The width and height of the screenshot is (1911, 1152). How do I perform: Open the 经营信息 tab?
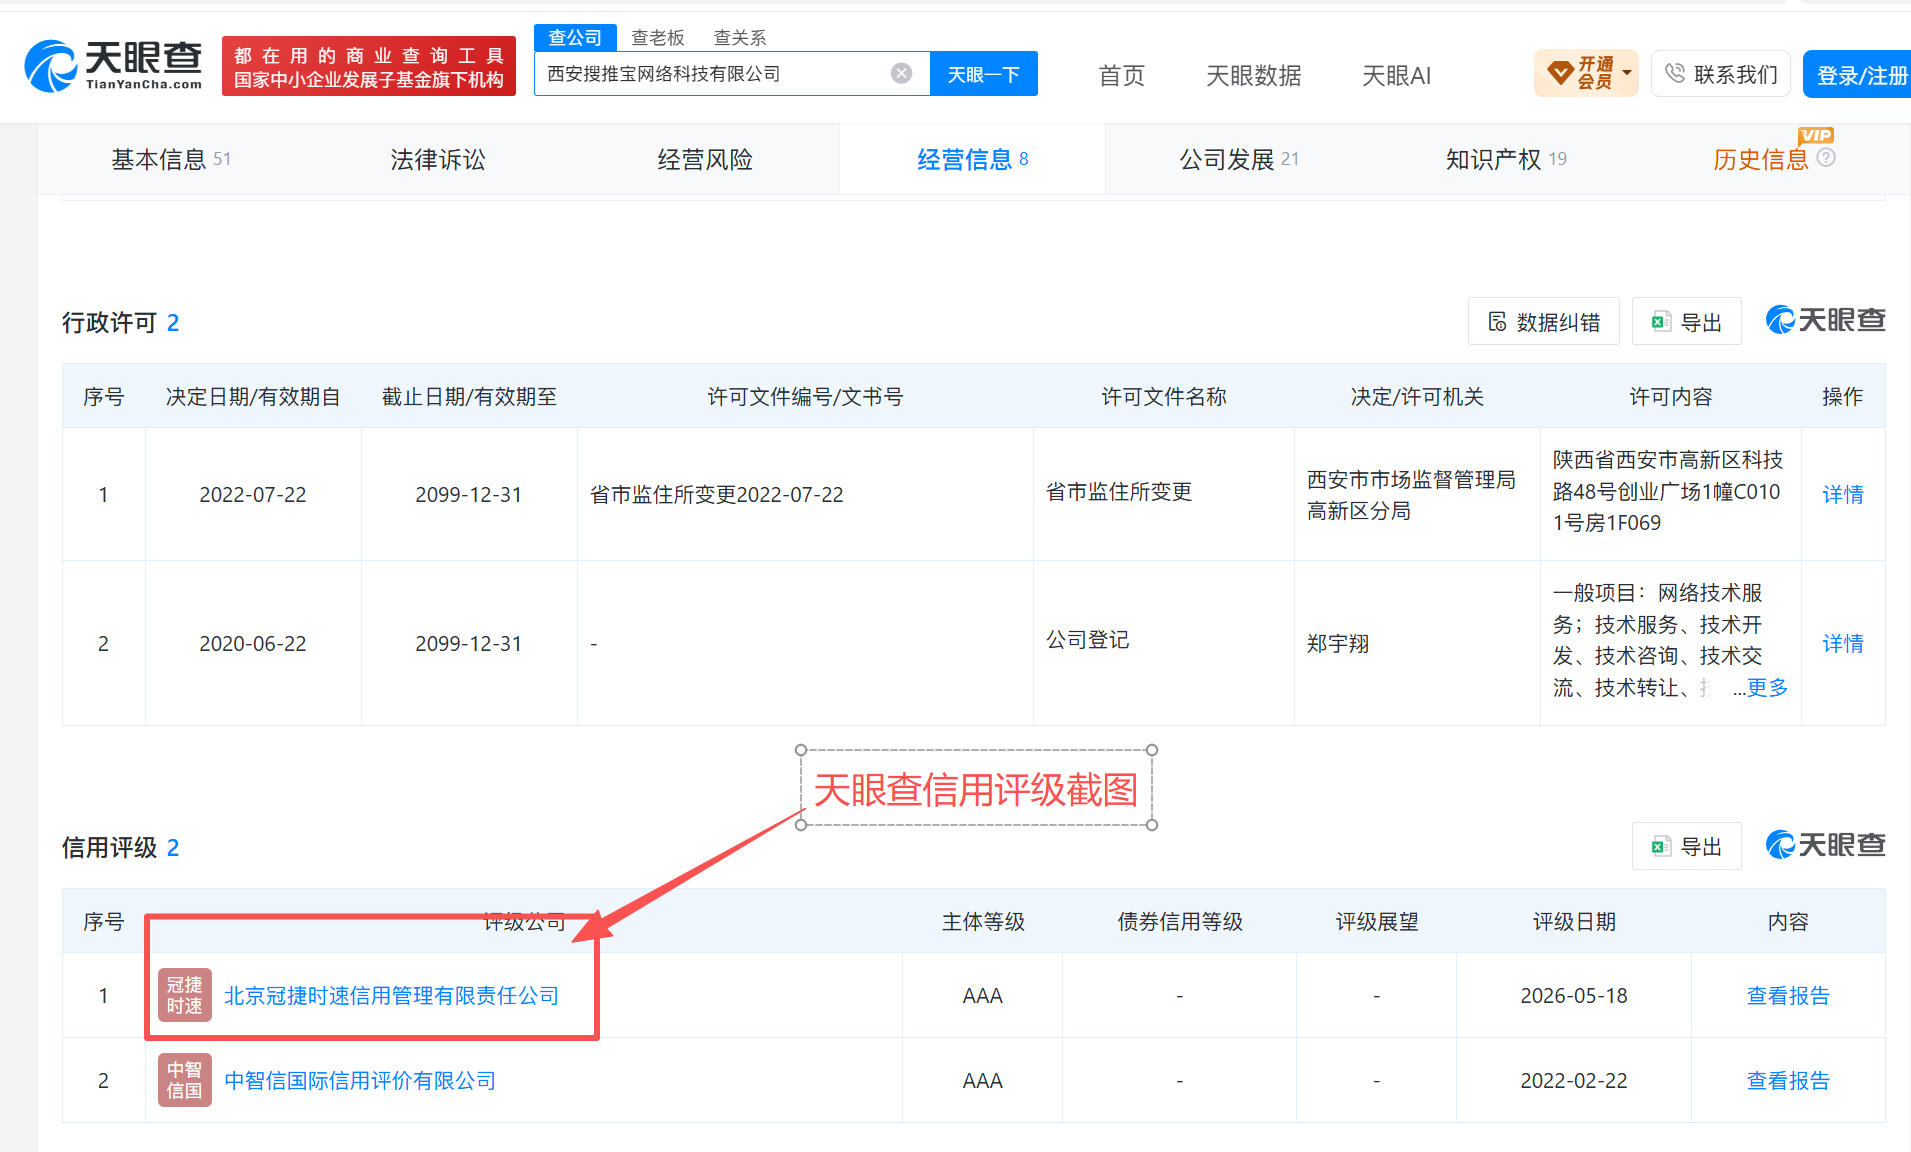point(972,159)
